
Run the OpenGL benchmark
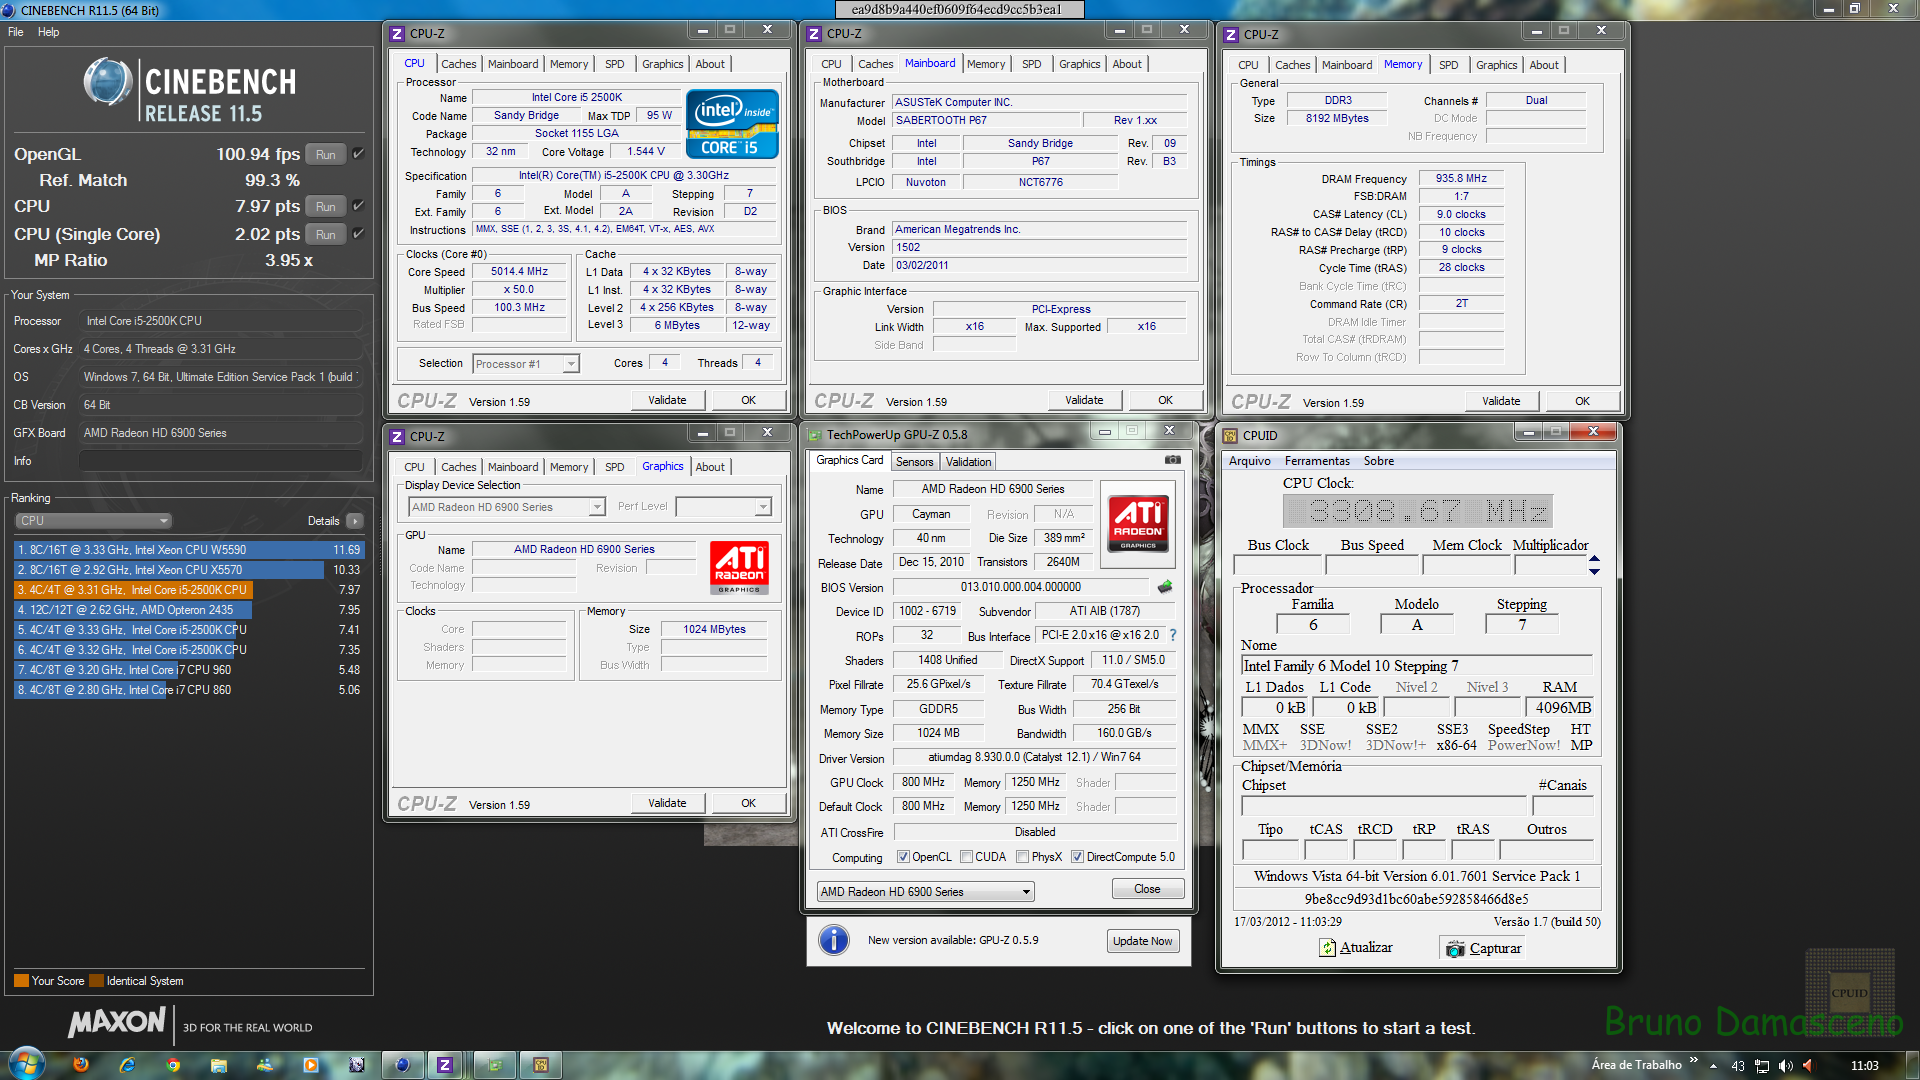click(326, 154)
